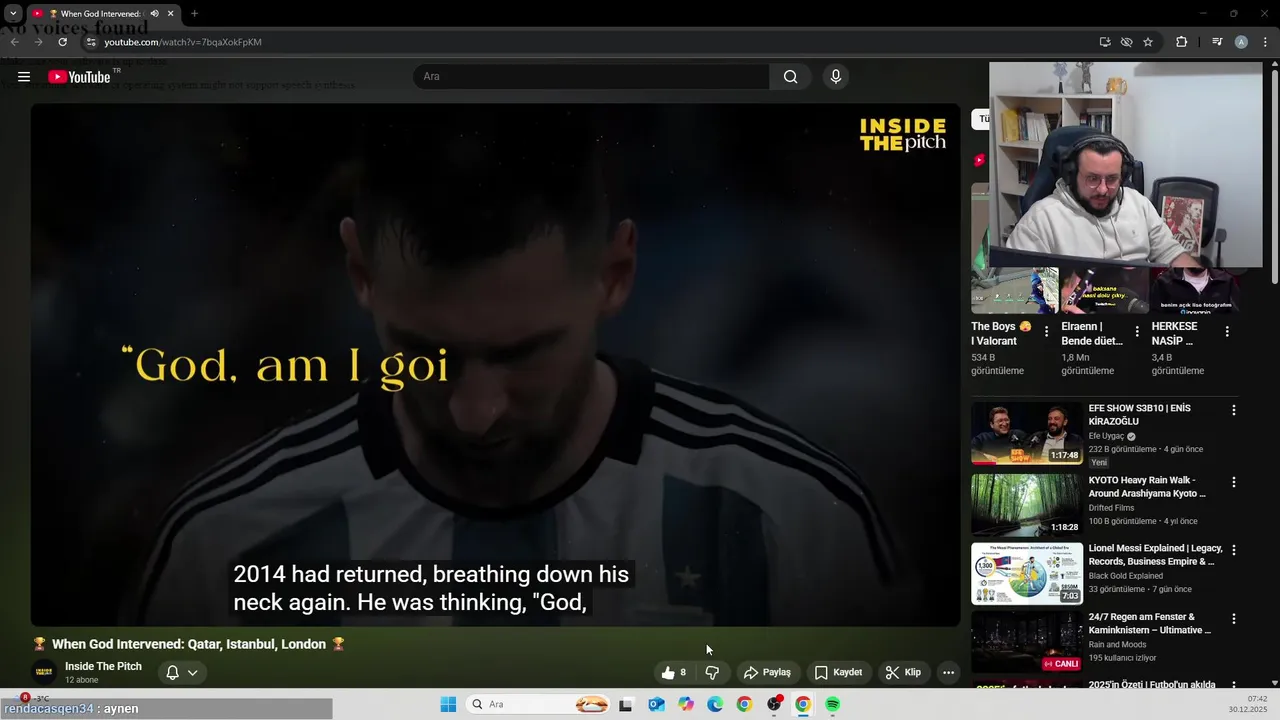This screenshot has width=1280, height=720.
Task: Dislike the video with thumbs-down icon
Action: point(712,672)
